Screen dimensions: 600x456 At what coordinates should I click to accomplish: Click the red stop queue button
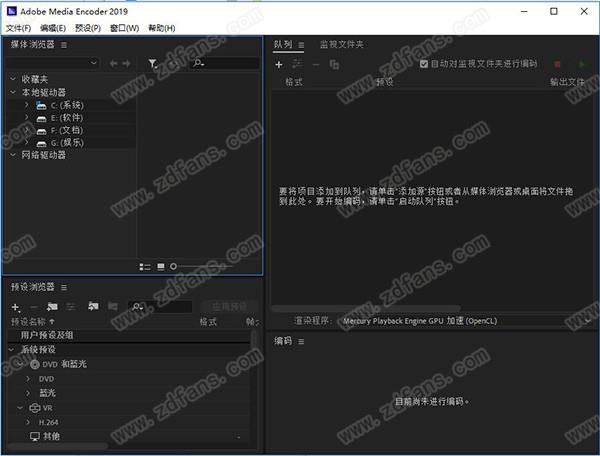click(x=557, y=64)
